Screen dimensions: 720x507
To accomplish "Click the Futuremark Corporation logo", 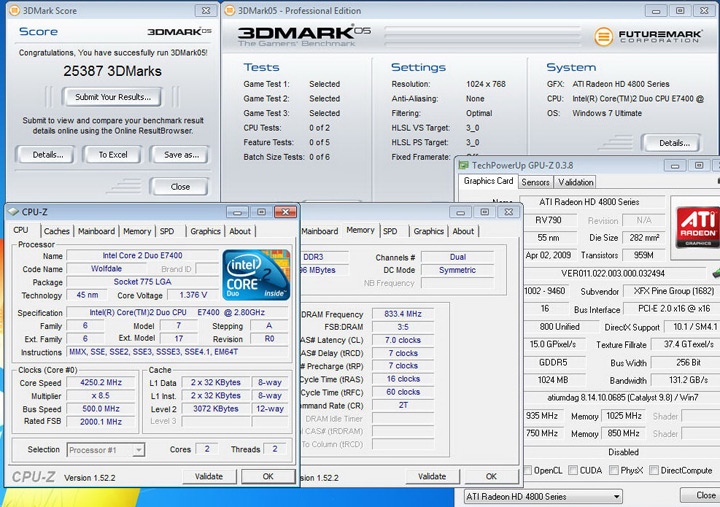I will click(x=648, y=36).
